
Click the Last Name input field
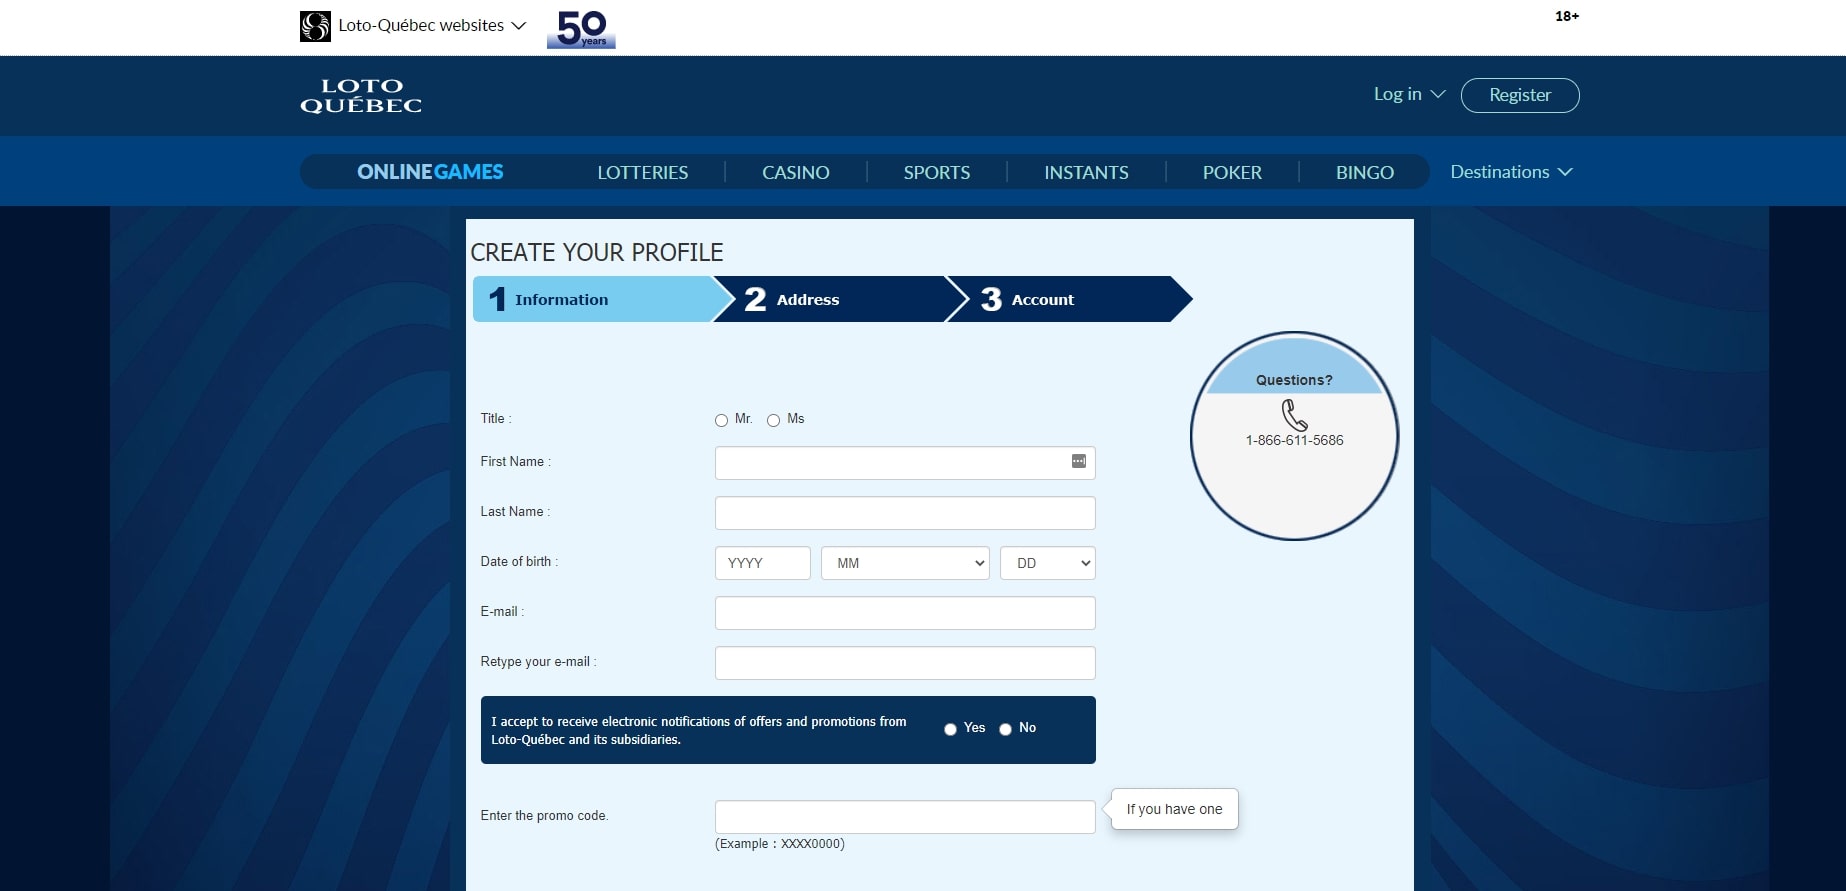(x=905, y=513)
